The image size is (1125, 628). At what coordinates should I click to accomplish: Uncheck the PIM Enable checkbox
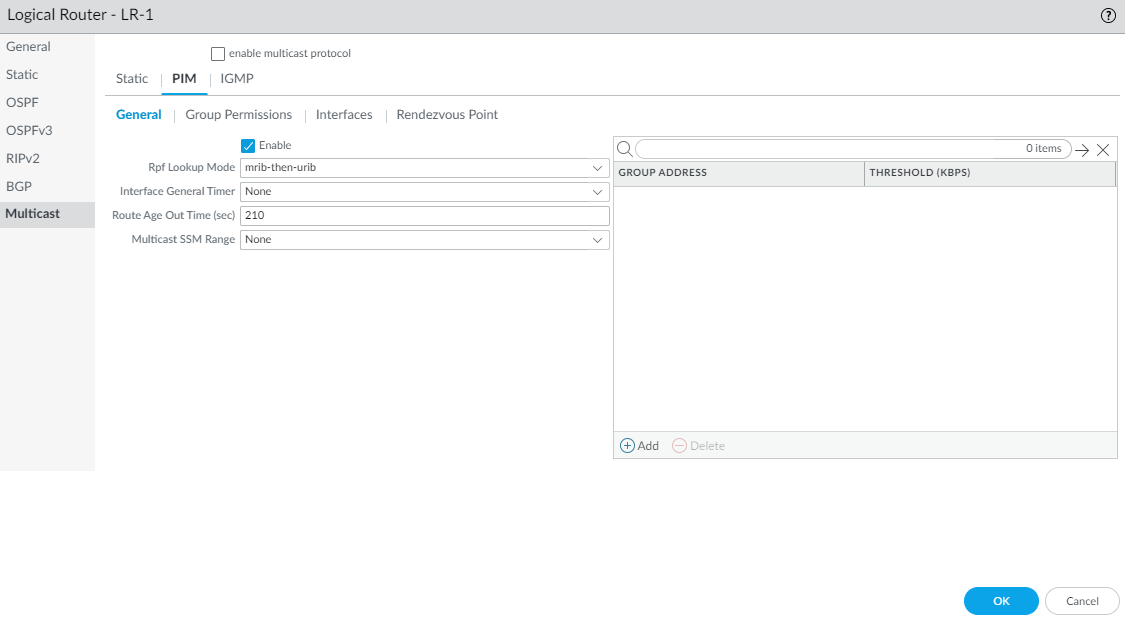coord(248,146)
